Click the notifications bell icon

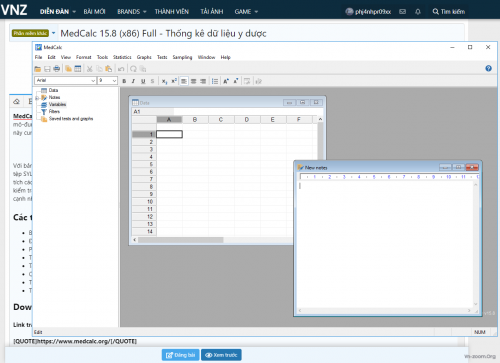tap(418, 12)
